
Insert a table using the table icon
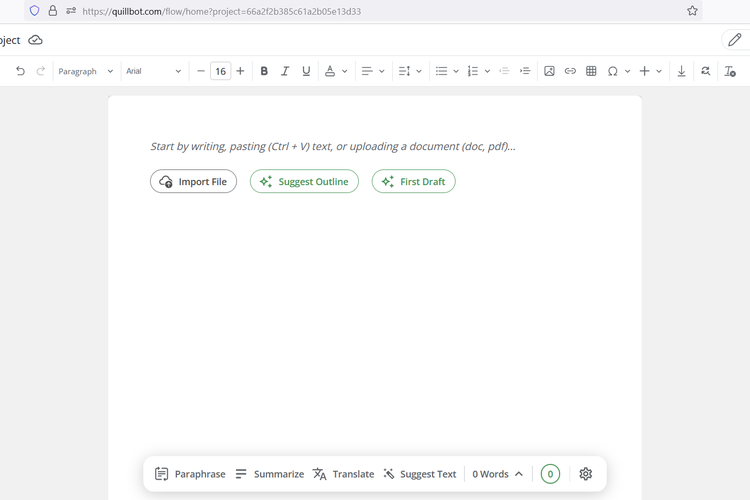591,71
